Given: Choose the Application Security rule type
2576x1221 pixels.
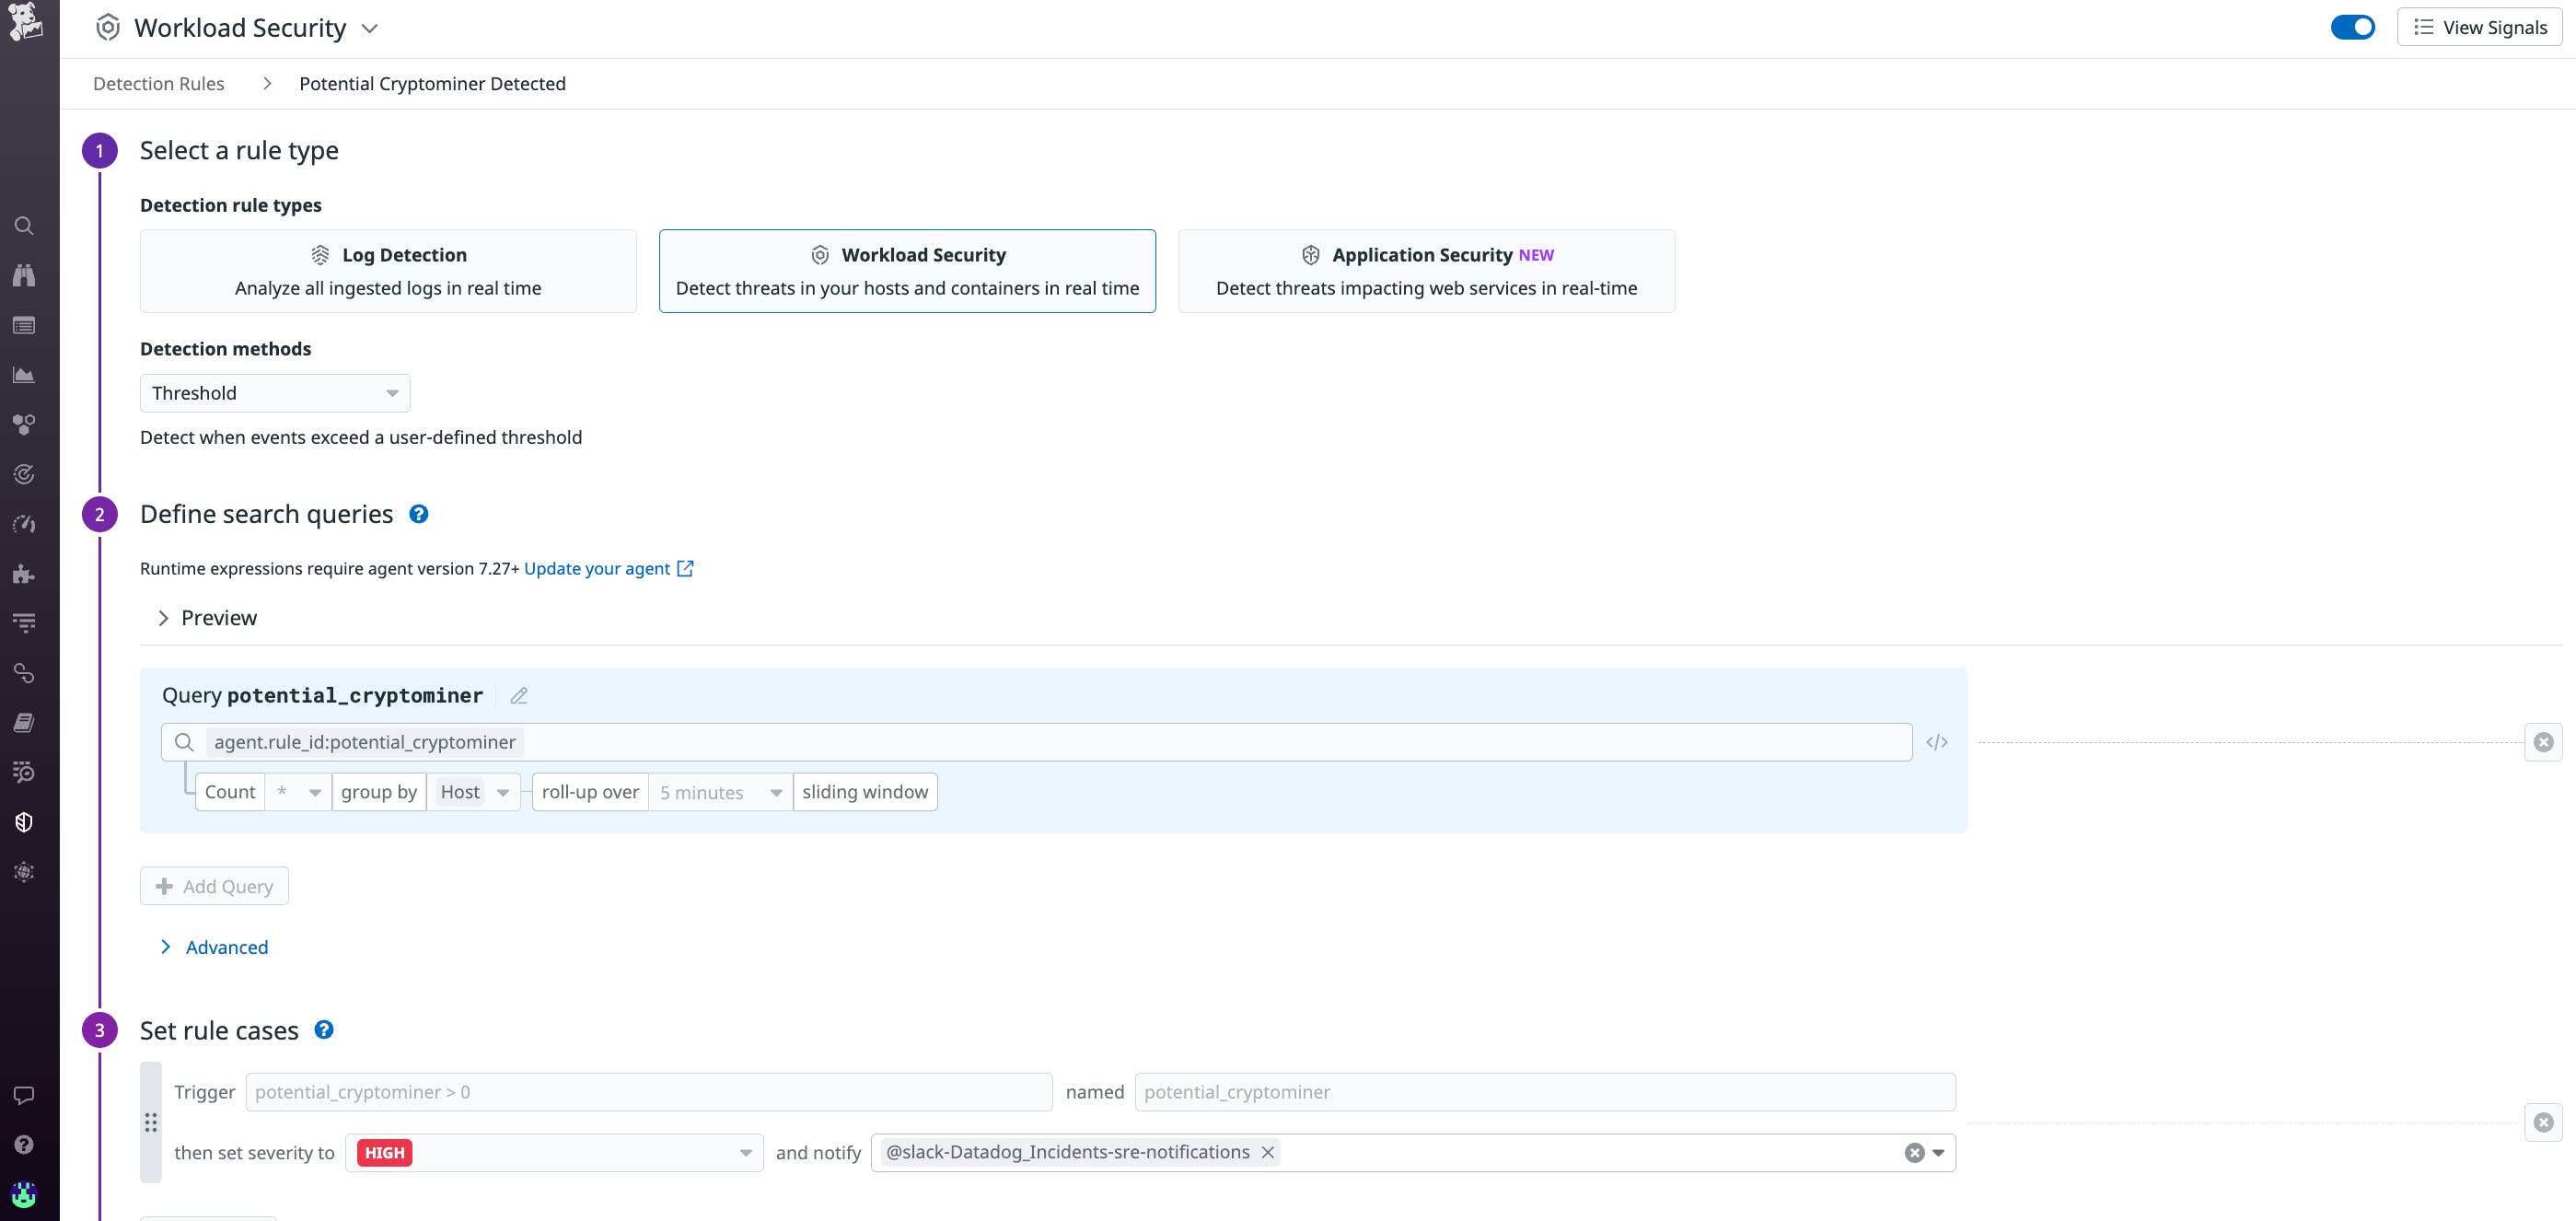Looking at the screenshot, I should point(1426,271).
